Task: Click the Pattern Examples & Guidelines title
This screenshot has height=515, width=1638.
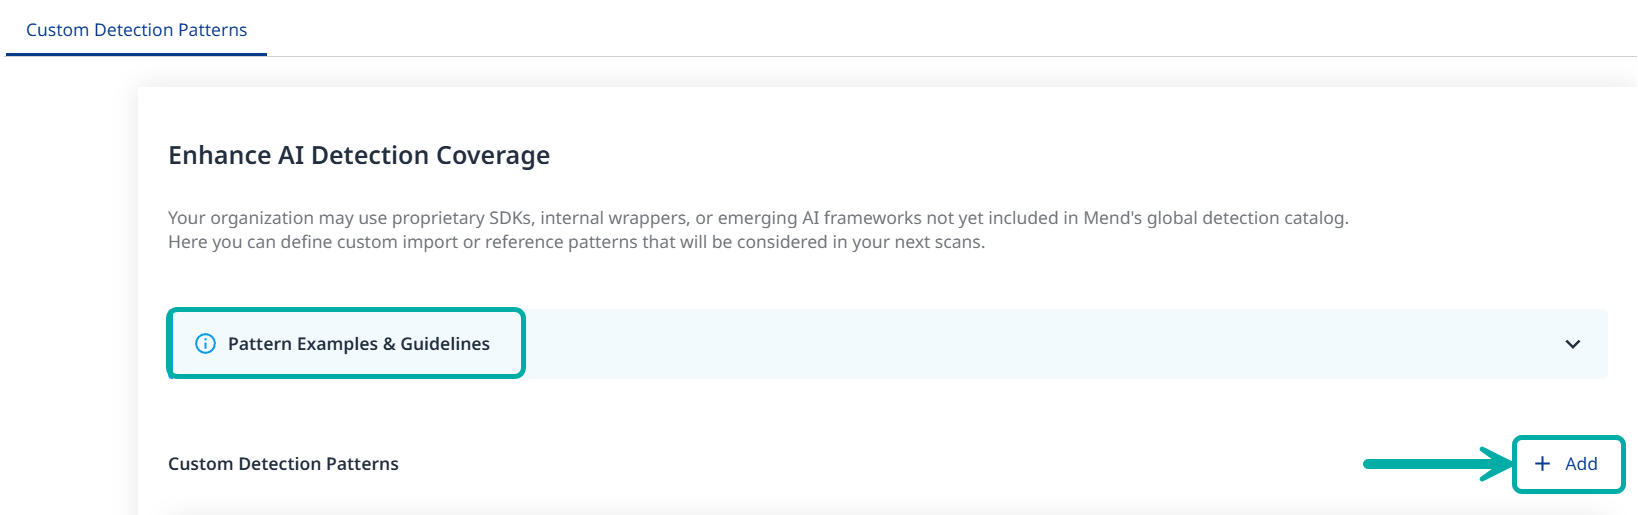Action: 358,344
